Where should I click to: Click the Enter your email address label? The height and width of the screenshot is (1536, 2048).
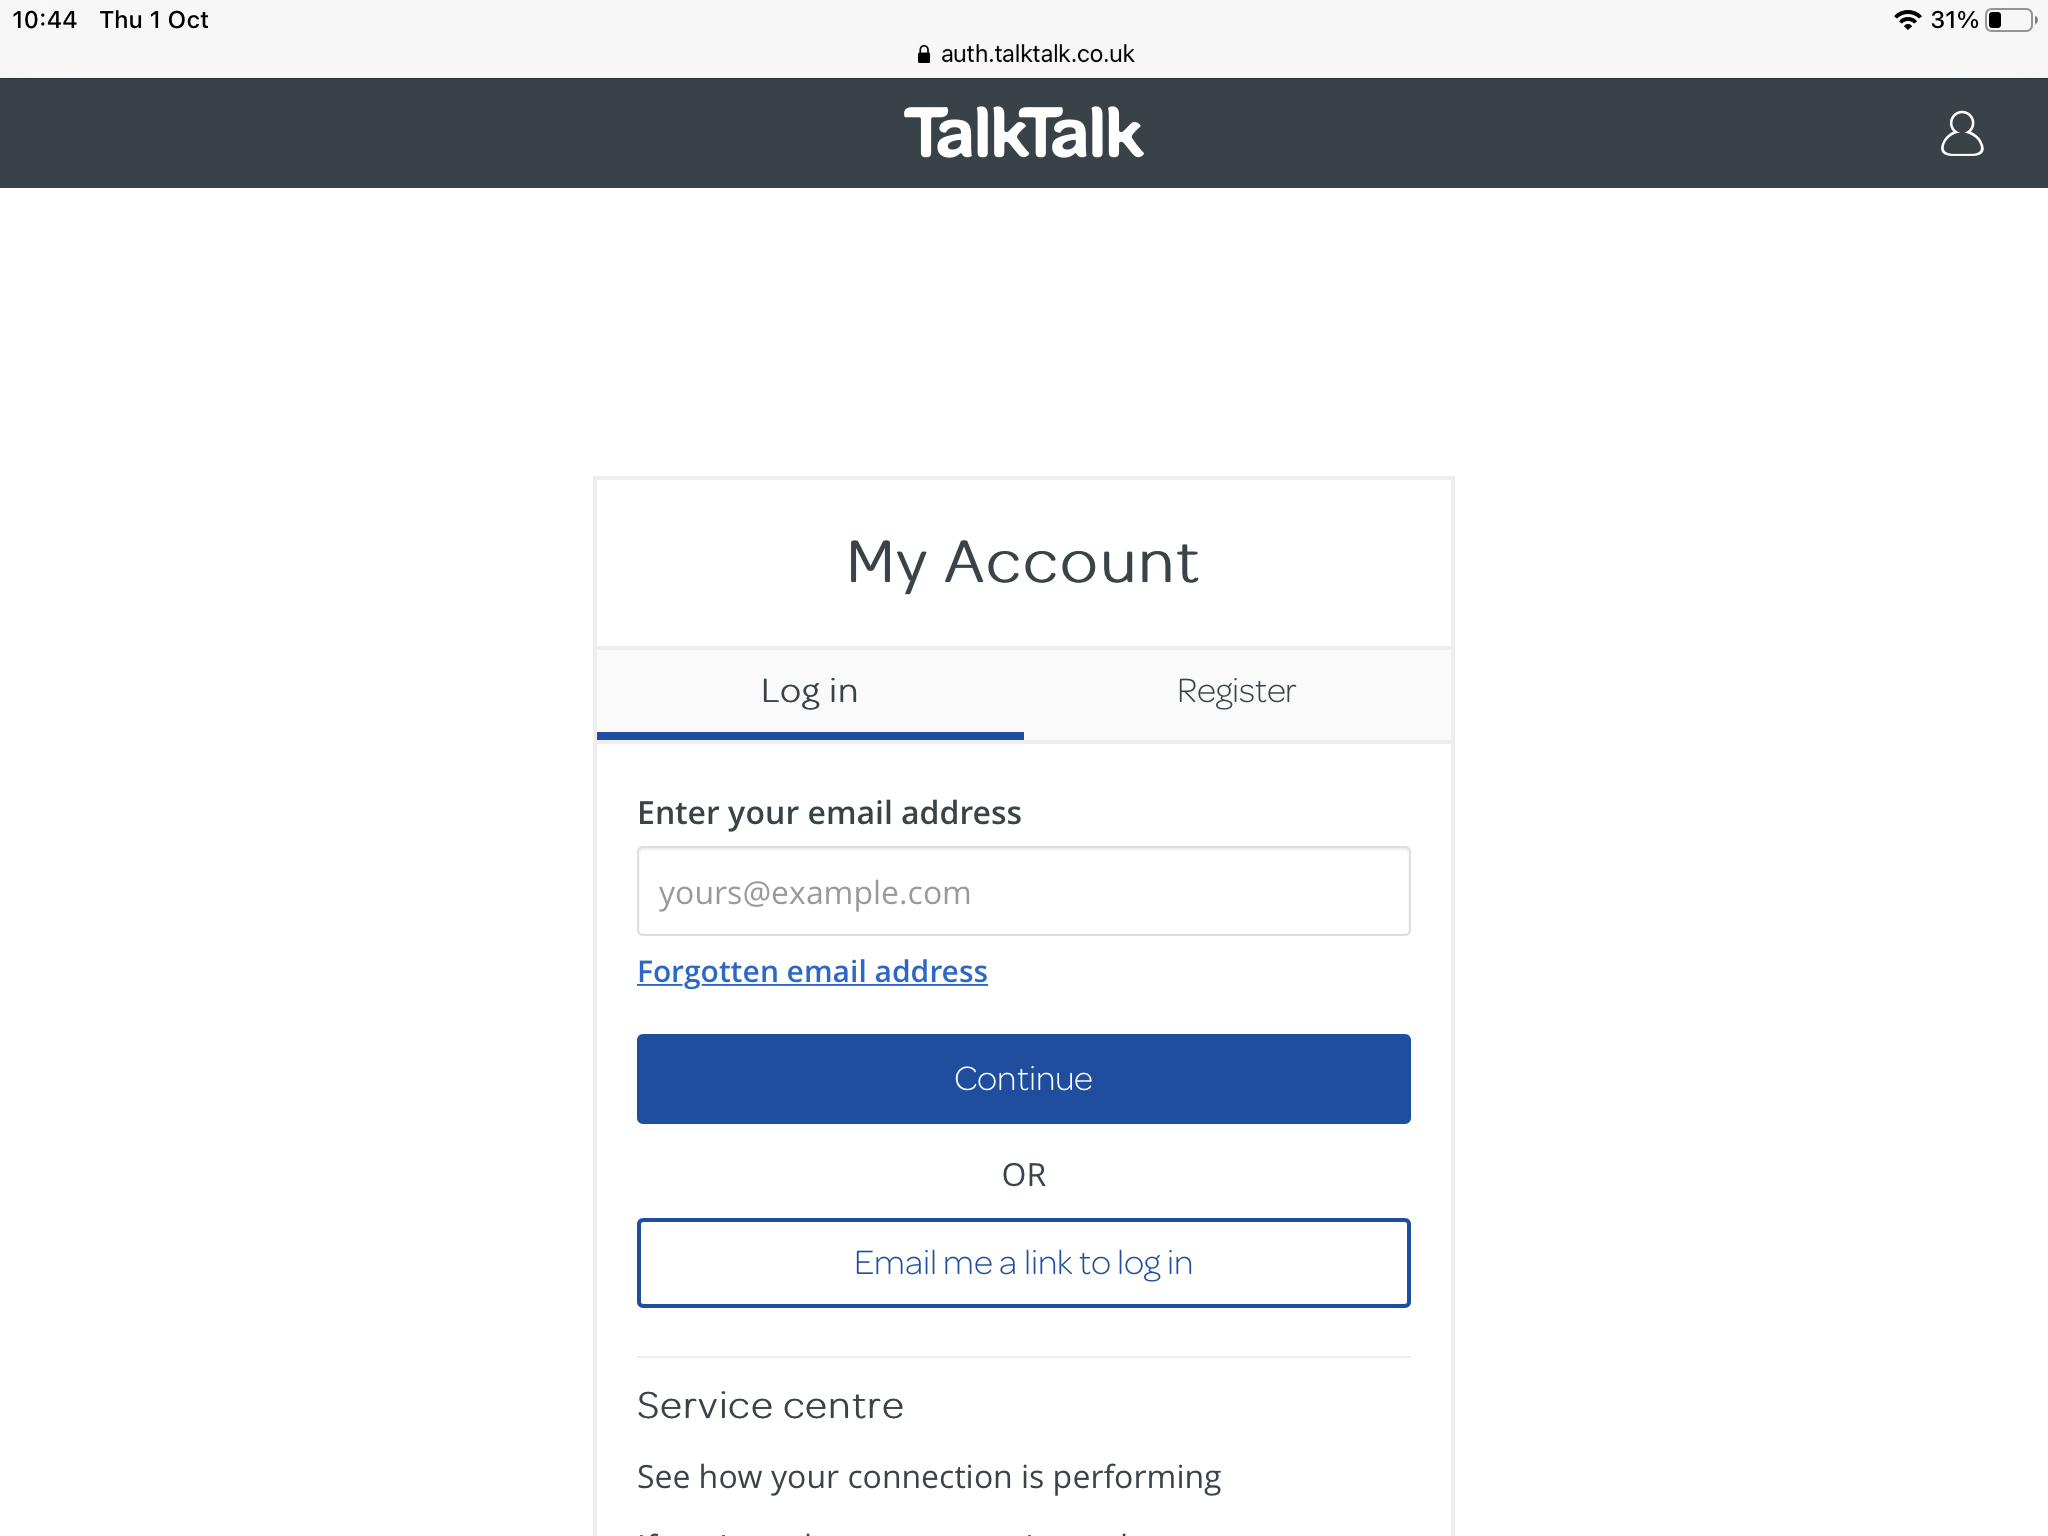tap(829, 813)
